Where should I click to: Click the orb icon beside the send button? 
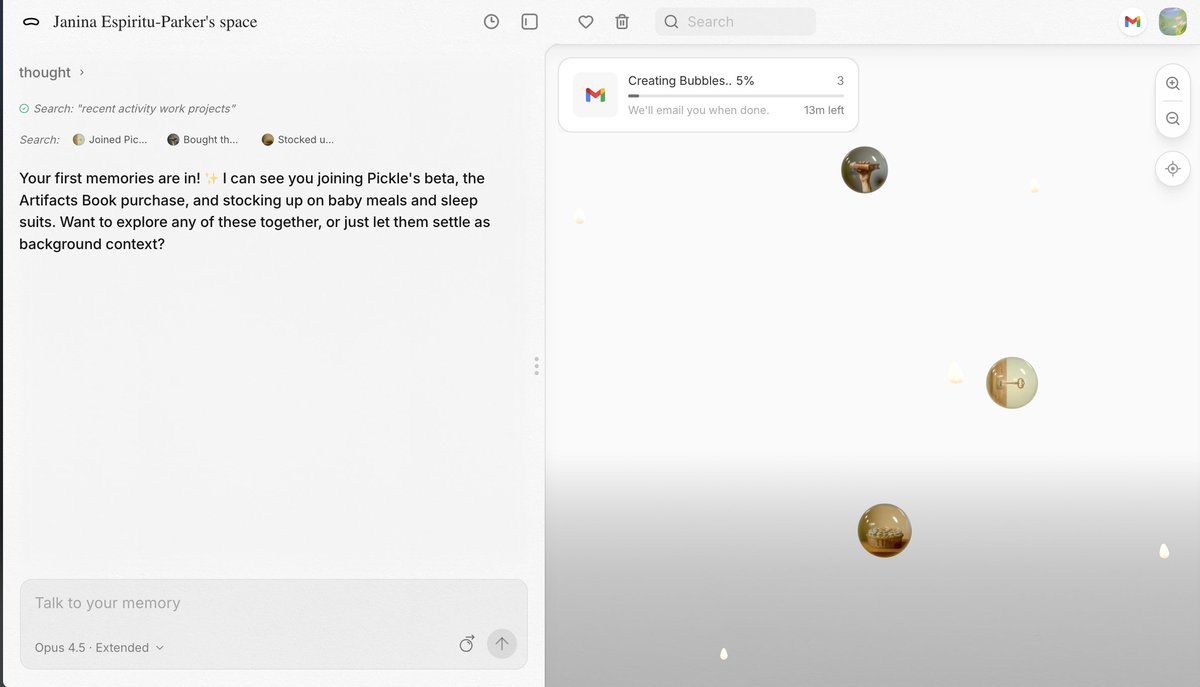[466, 644]
